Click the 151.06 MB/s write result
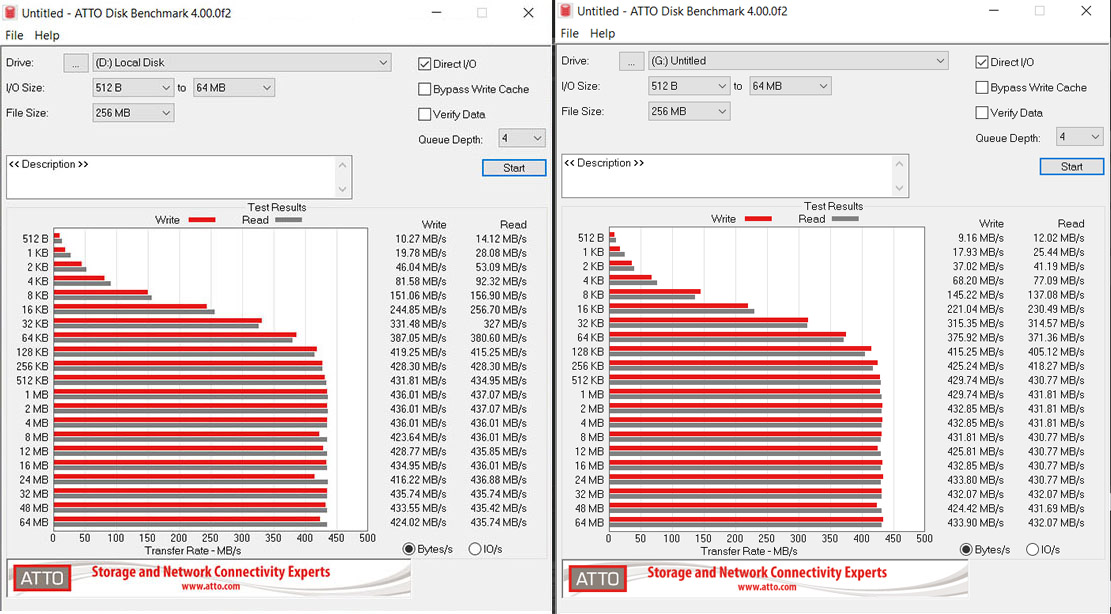Viewport: 1111px width, 614px height. tap(418, 295)
